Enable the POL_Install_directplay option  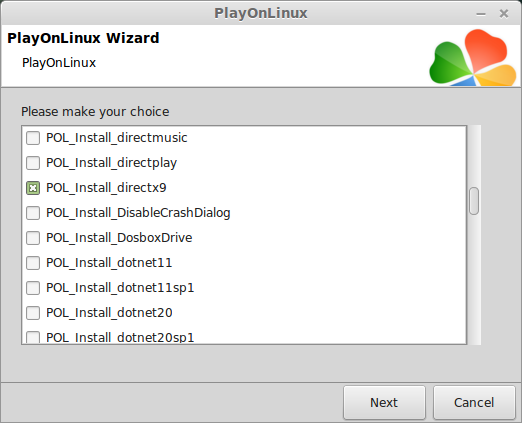click(x=33, y=163)
